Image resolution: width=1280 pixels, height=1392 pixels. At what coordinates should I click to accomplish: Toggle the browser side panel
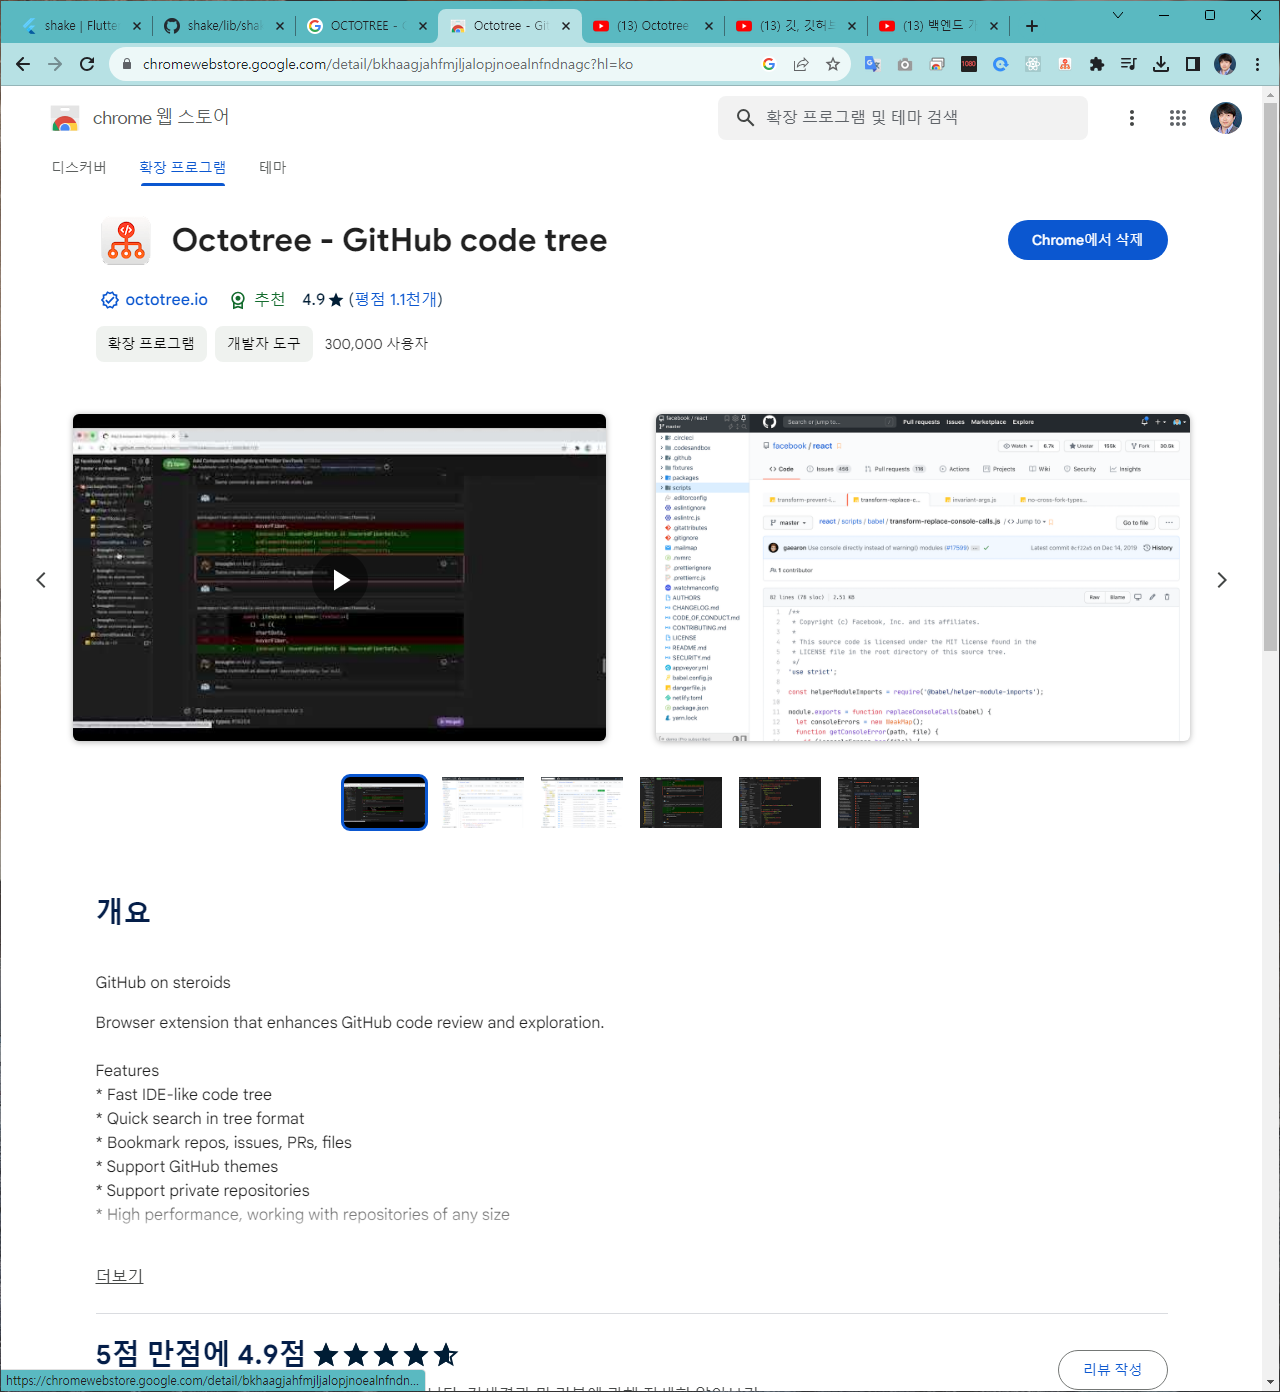pyautogui.click(x=1193, y=64)
